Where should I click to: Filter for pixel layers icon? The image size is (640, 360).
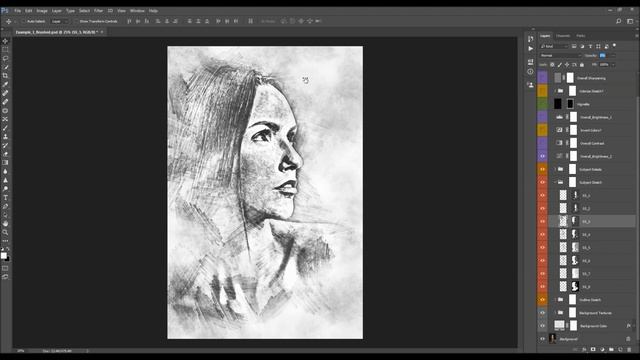(x=574, y=47)
